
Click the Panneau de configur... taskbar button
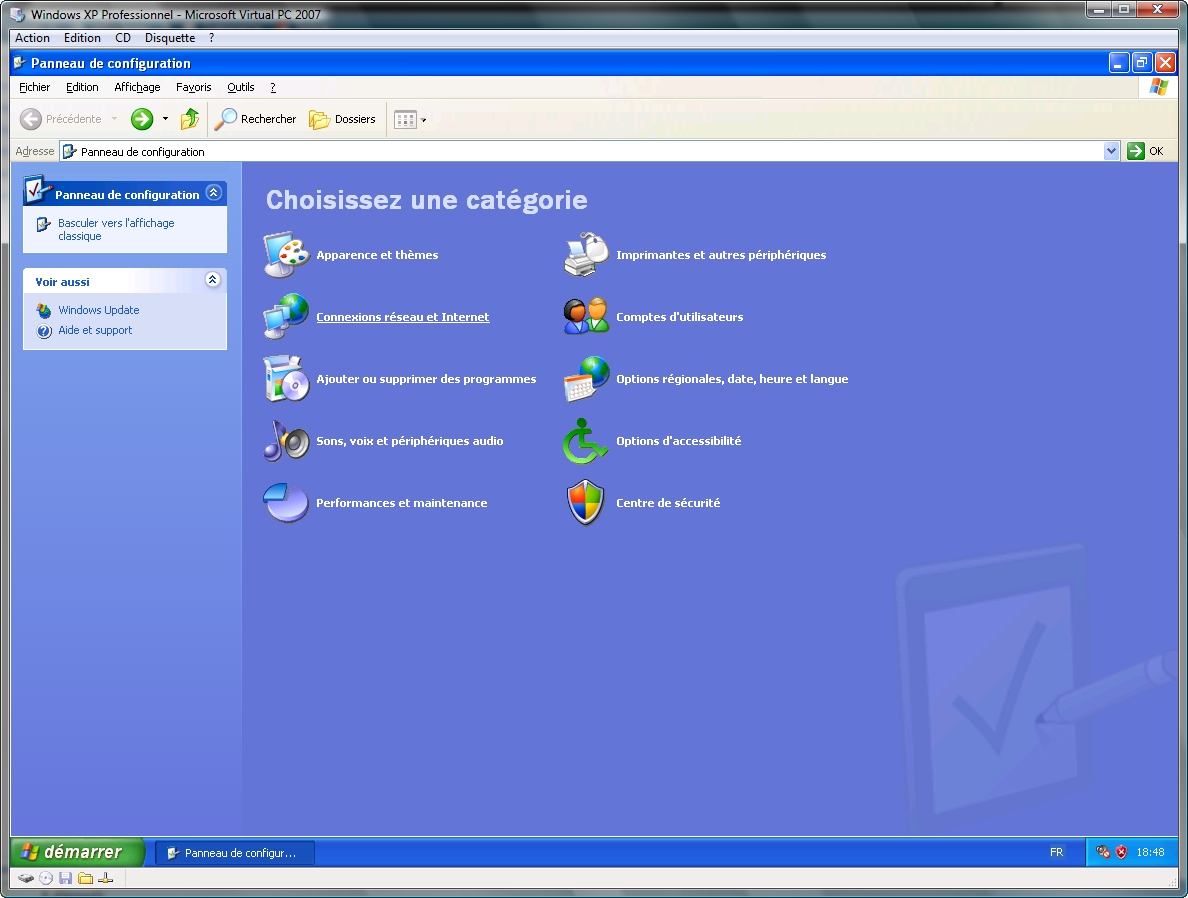pyautogui.click(x=235, y=853)
